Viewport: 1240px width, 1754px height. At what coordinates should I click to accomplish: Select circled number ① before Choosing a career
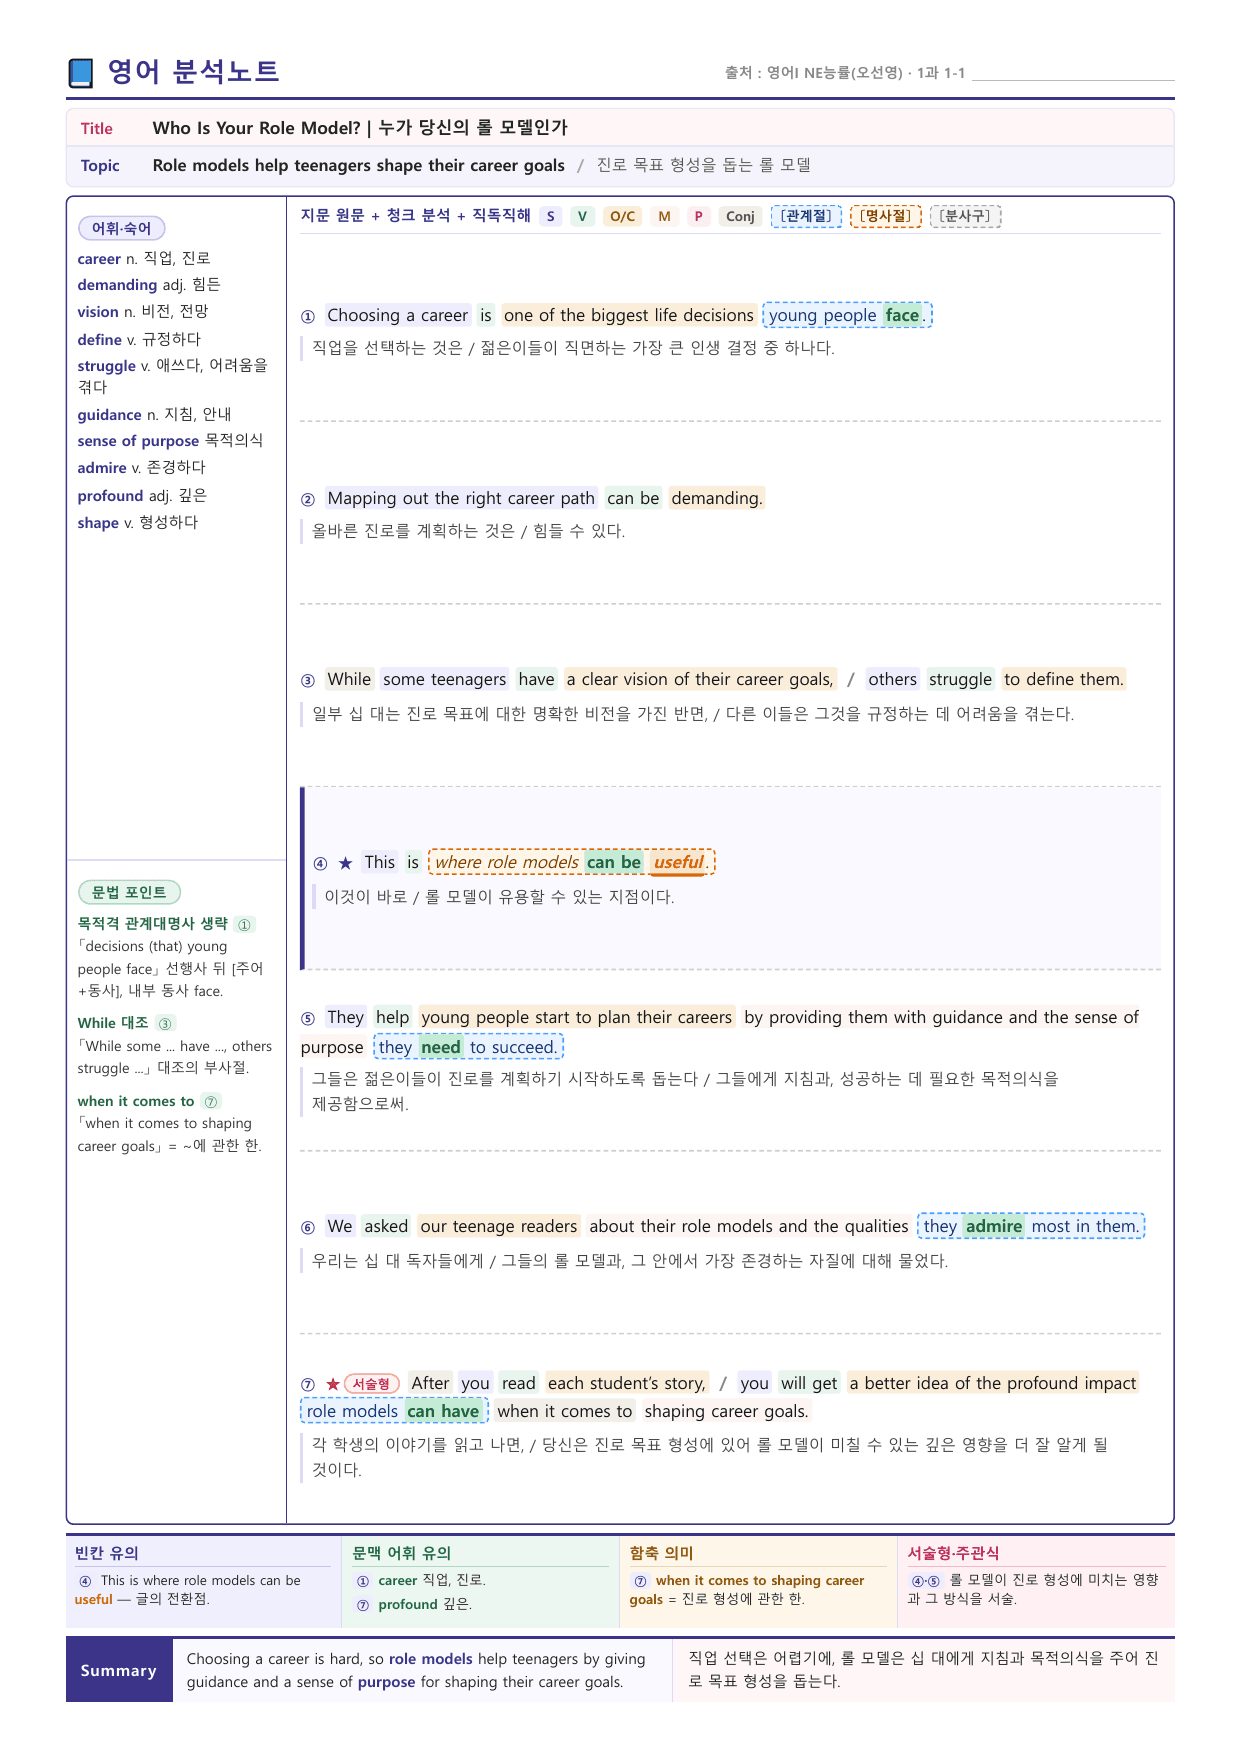(x=308, y=317)
